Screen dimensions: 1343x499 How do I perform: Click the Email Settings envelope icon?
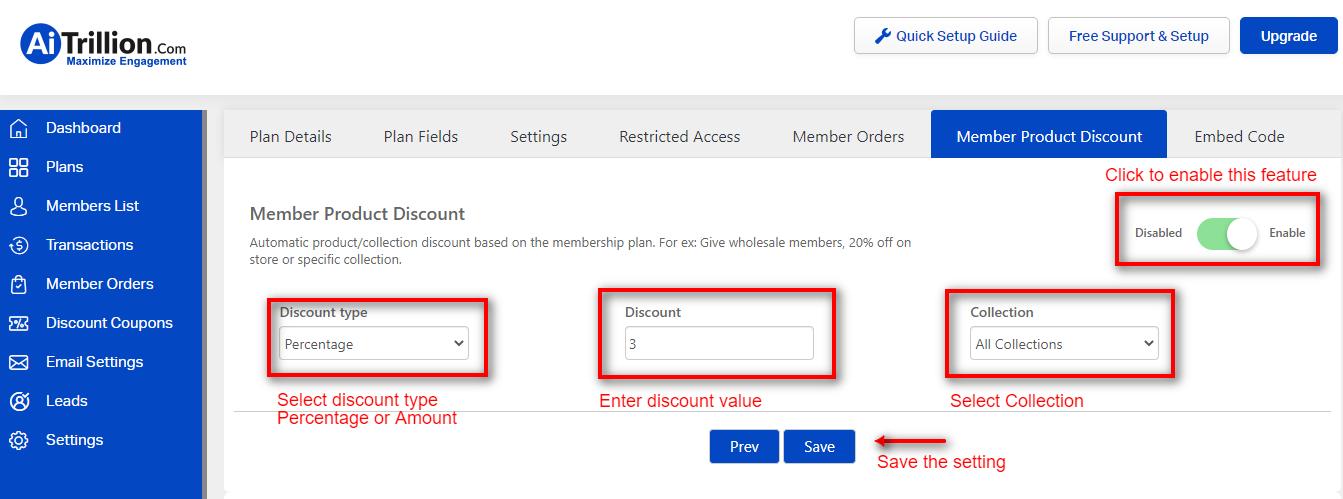click(x=18, y=362)
